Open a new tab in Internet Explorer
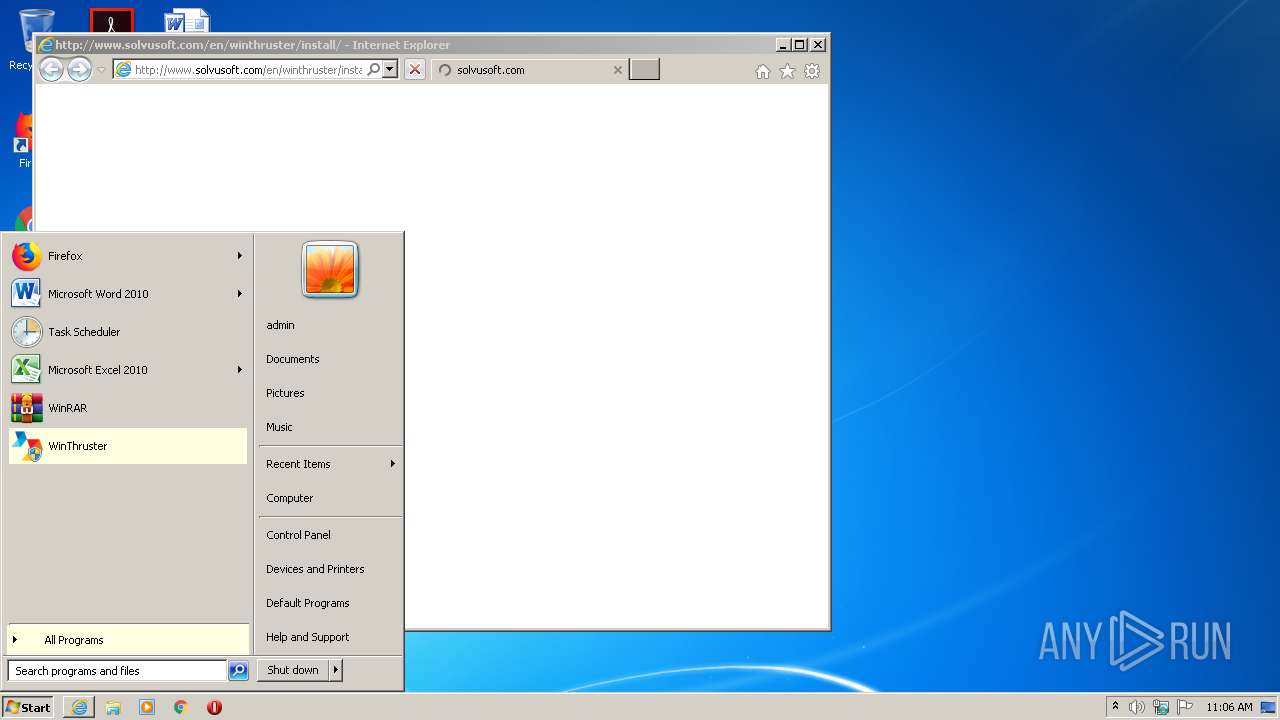The height and width of the screenshot is (720, 1280). coord(644,70)
